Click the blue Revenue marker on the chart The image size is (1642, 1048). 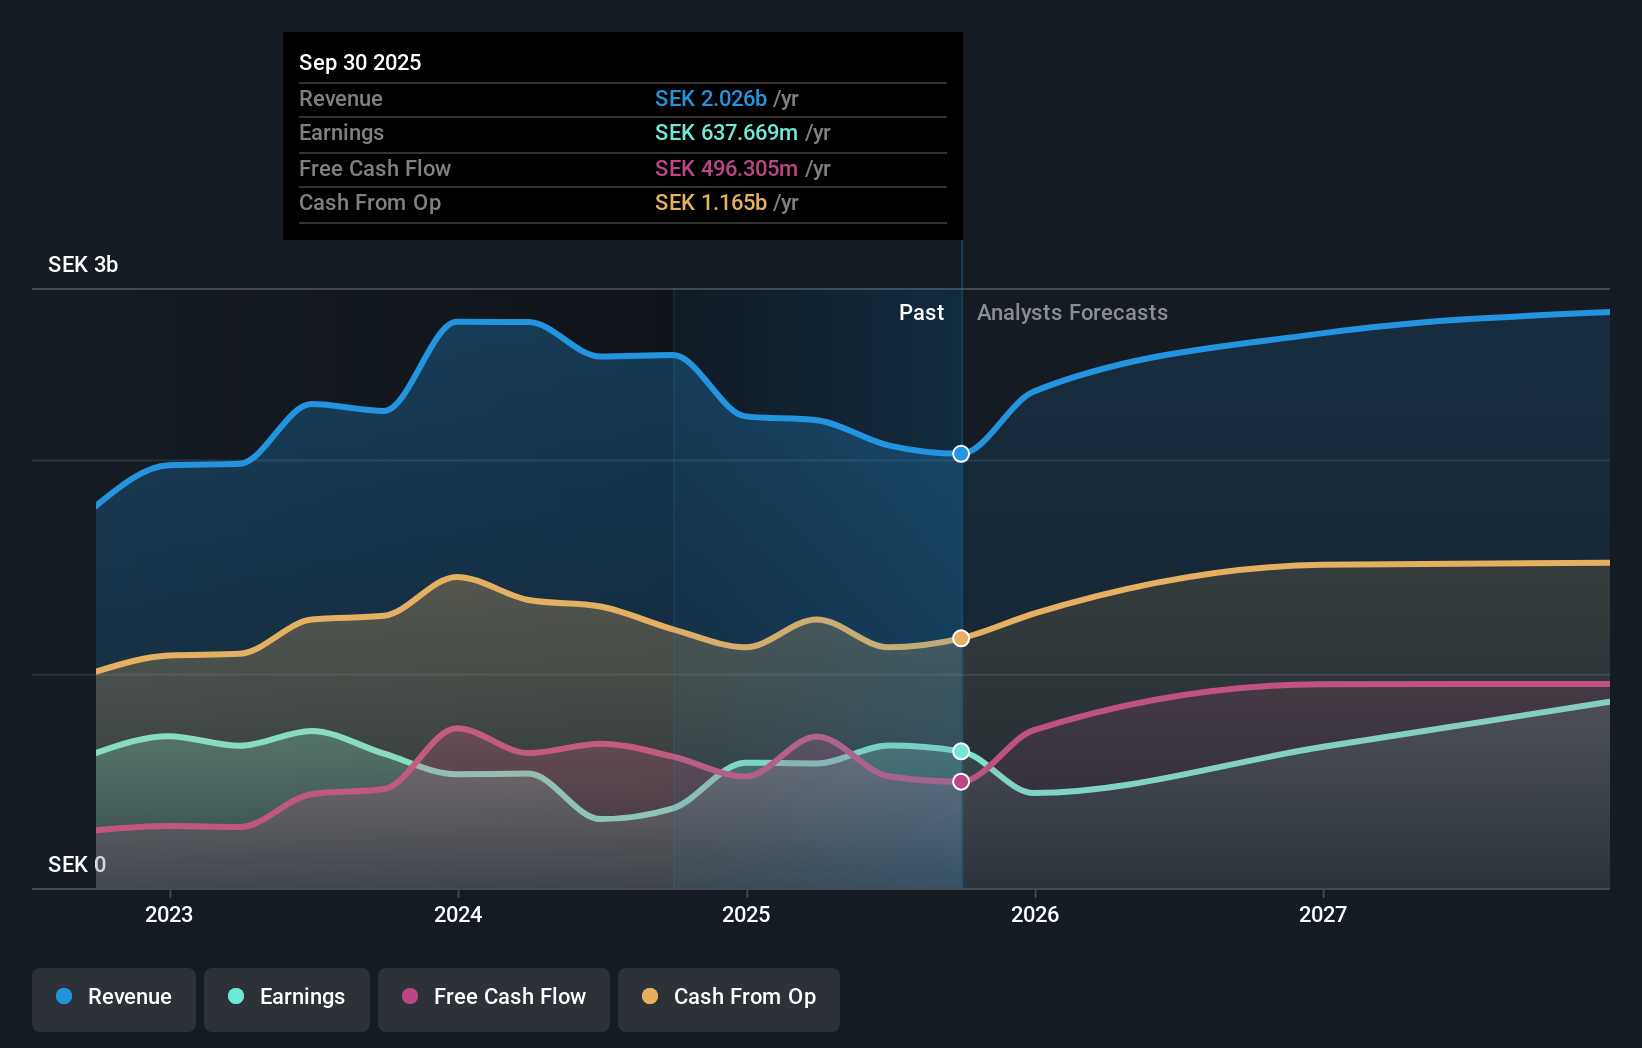click(x=960, y=453)
